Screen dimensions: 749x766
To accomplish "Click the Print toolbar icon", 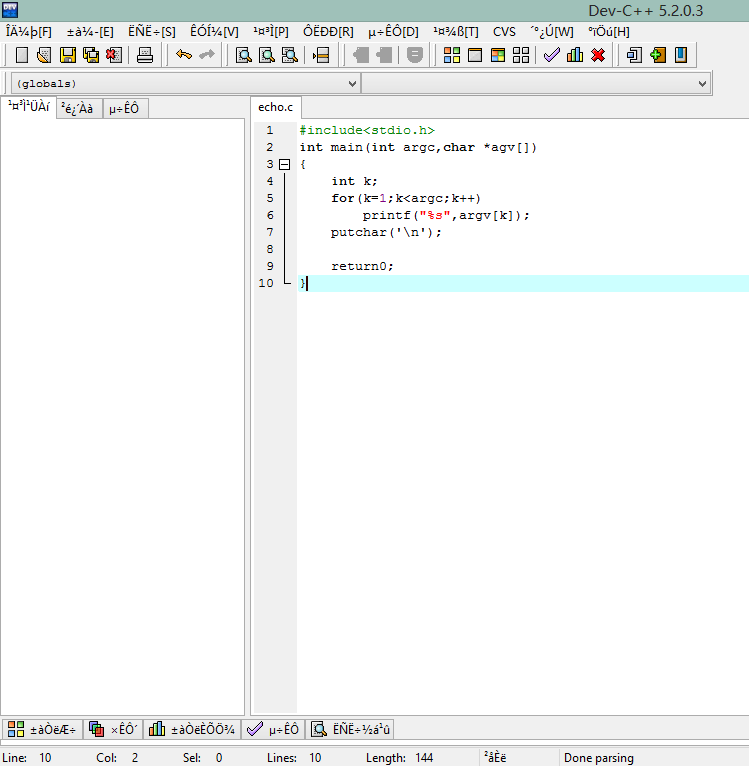I will pyautogui.click(x=145, y=55).
